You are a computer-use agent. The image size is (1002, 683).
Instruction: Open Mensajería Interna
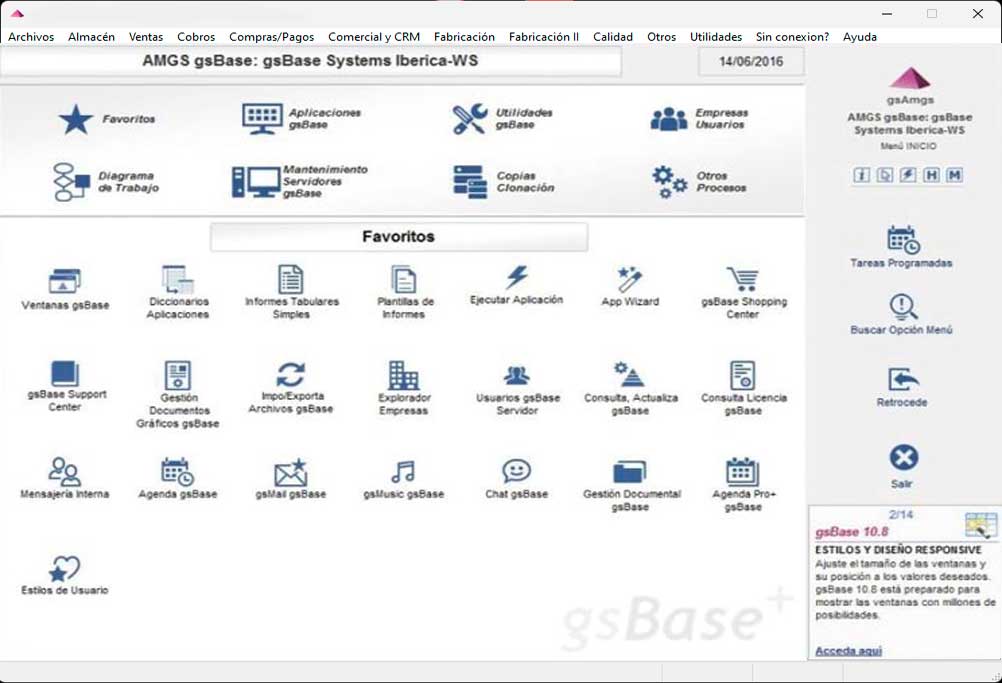(65, 478)
